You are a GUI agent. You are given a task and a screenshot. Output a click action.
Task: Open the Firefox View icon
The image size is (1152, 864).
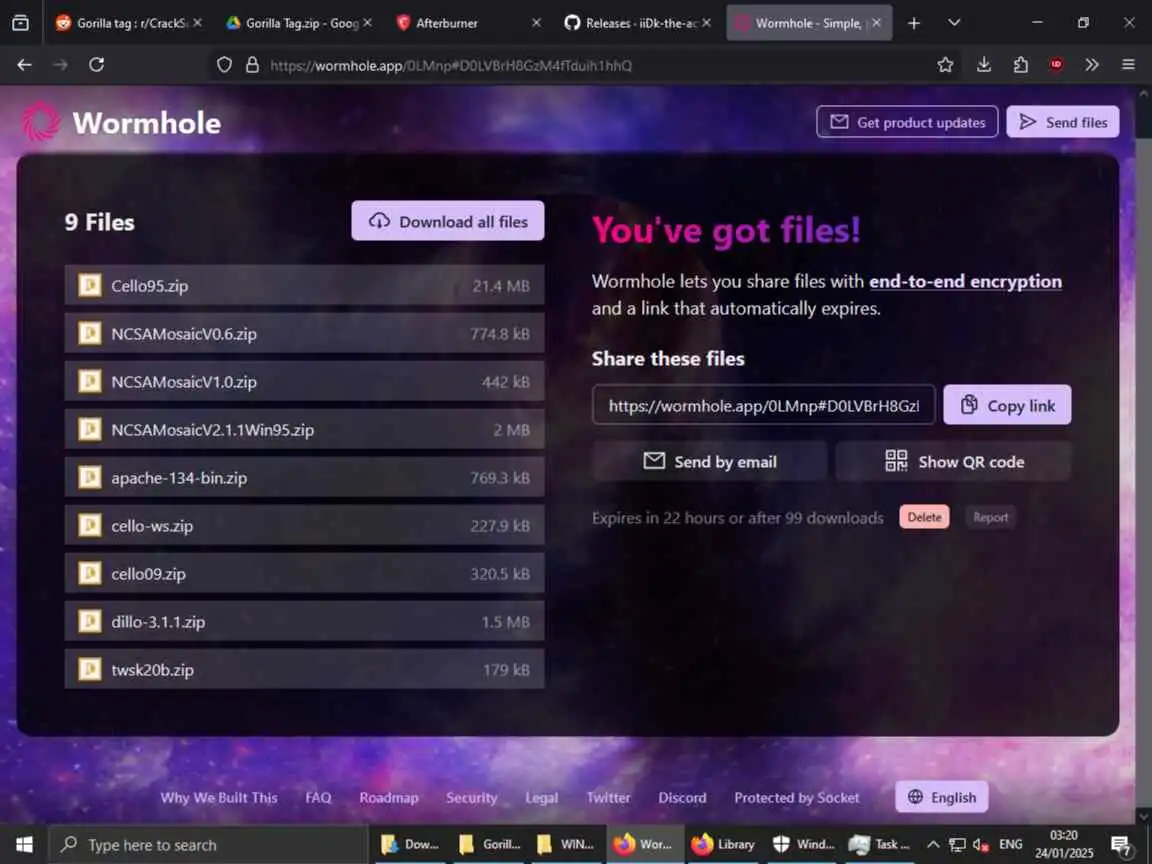(21, 23)
